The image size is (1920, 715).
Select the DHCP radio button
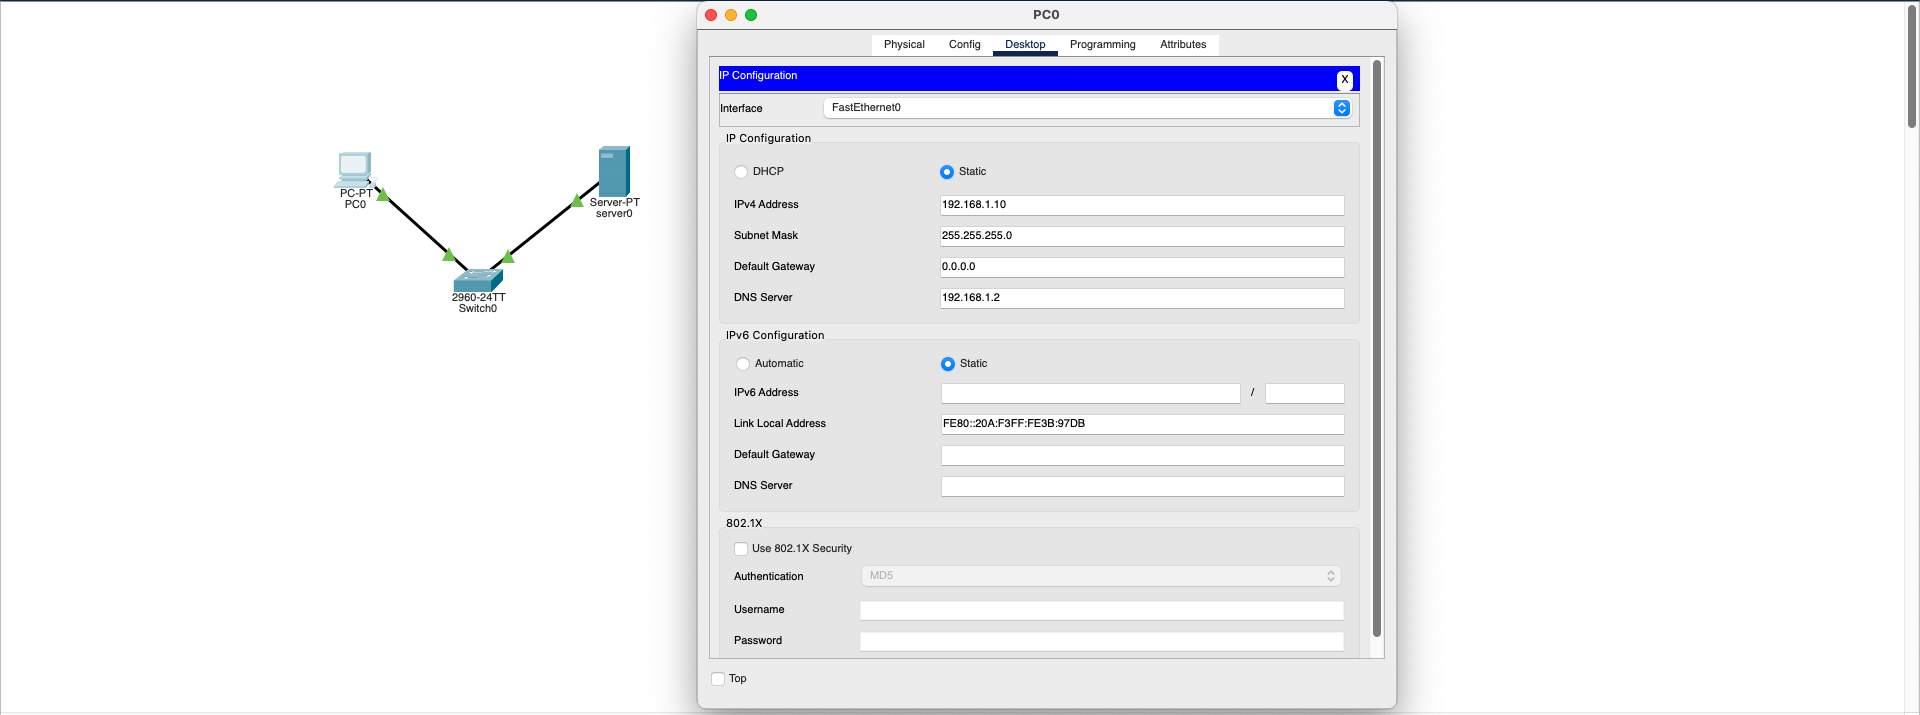(x=741, y=172)
